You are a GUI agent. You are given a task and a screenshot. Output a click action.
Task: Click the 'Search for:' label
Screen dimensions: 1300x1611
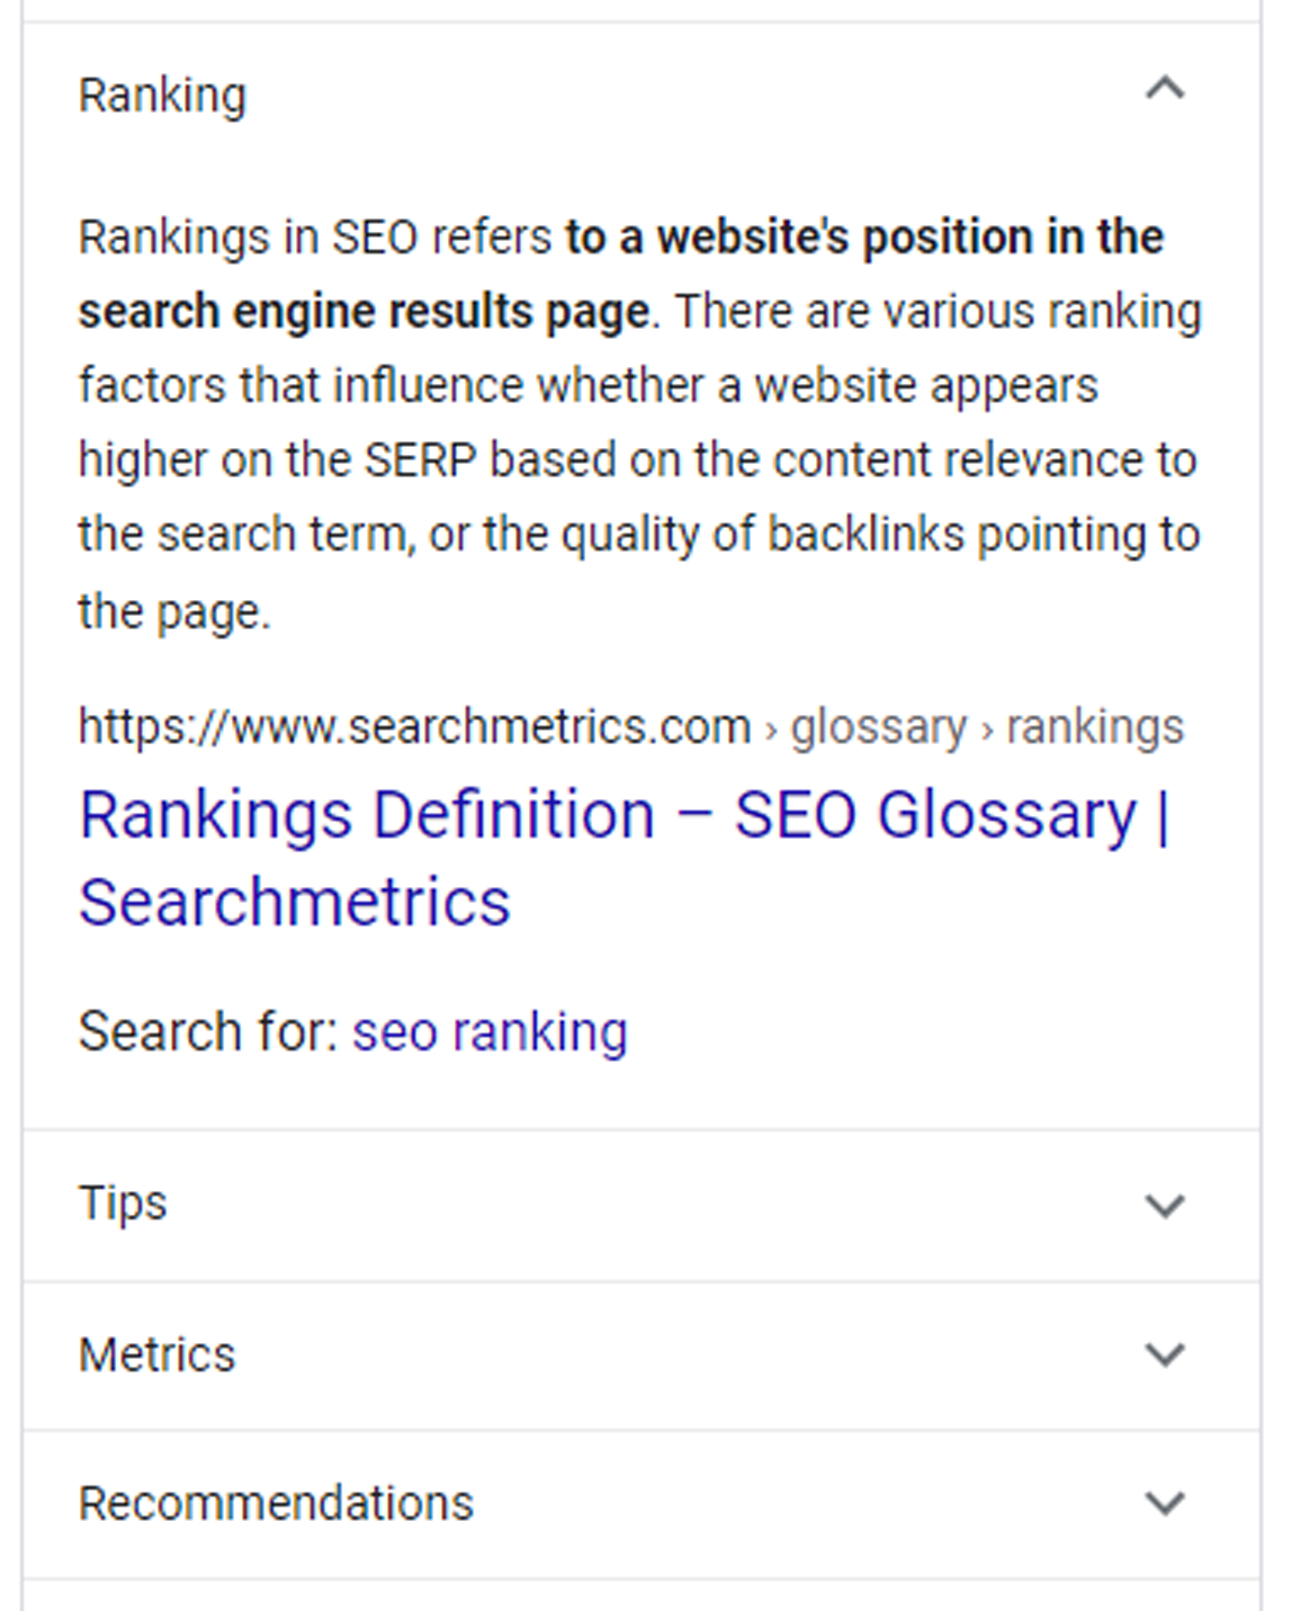tap(208, 1031)
